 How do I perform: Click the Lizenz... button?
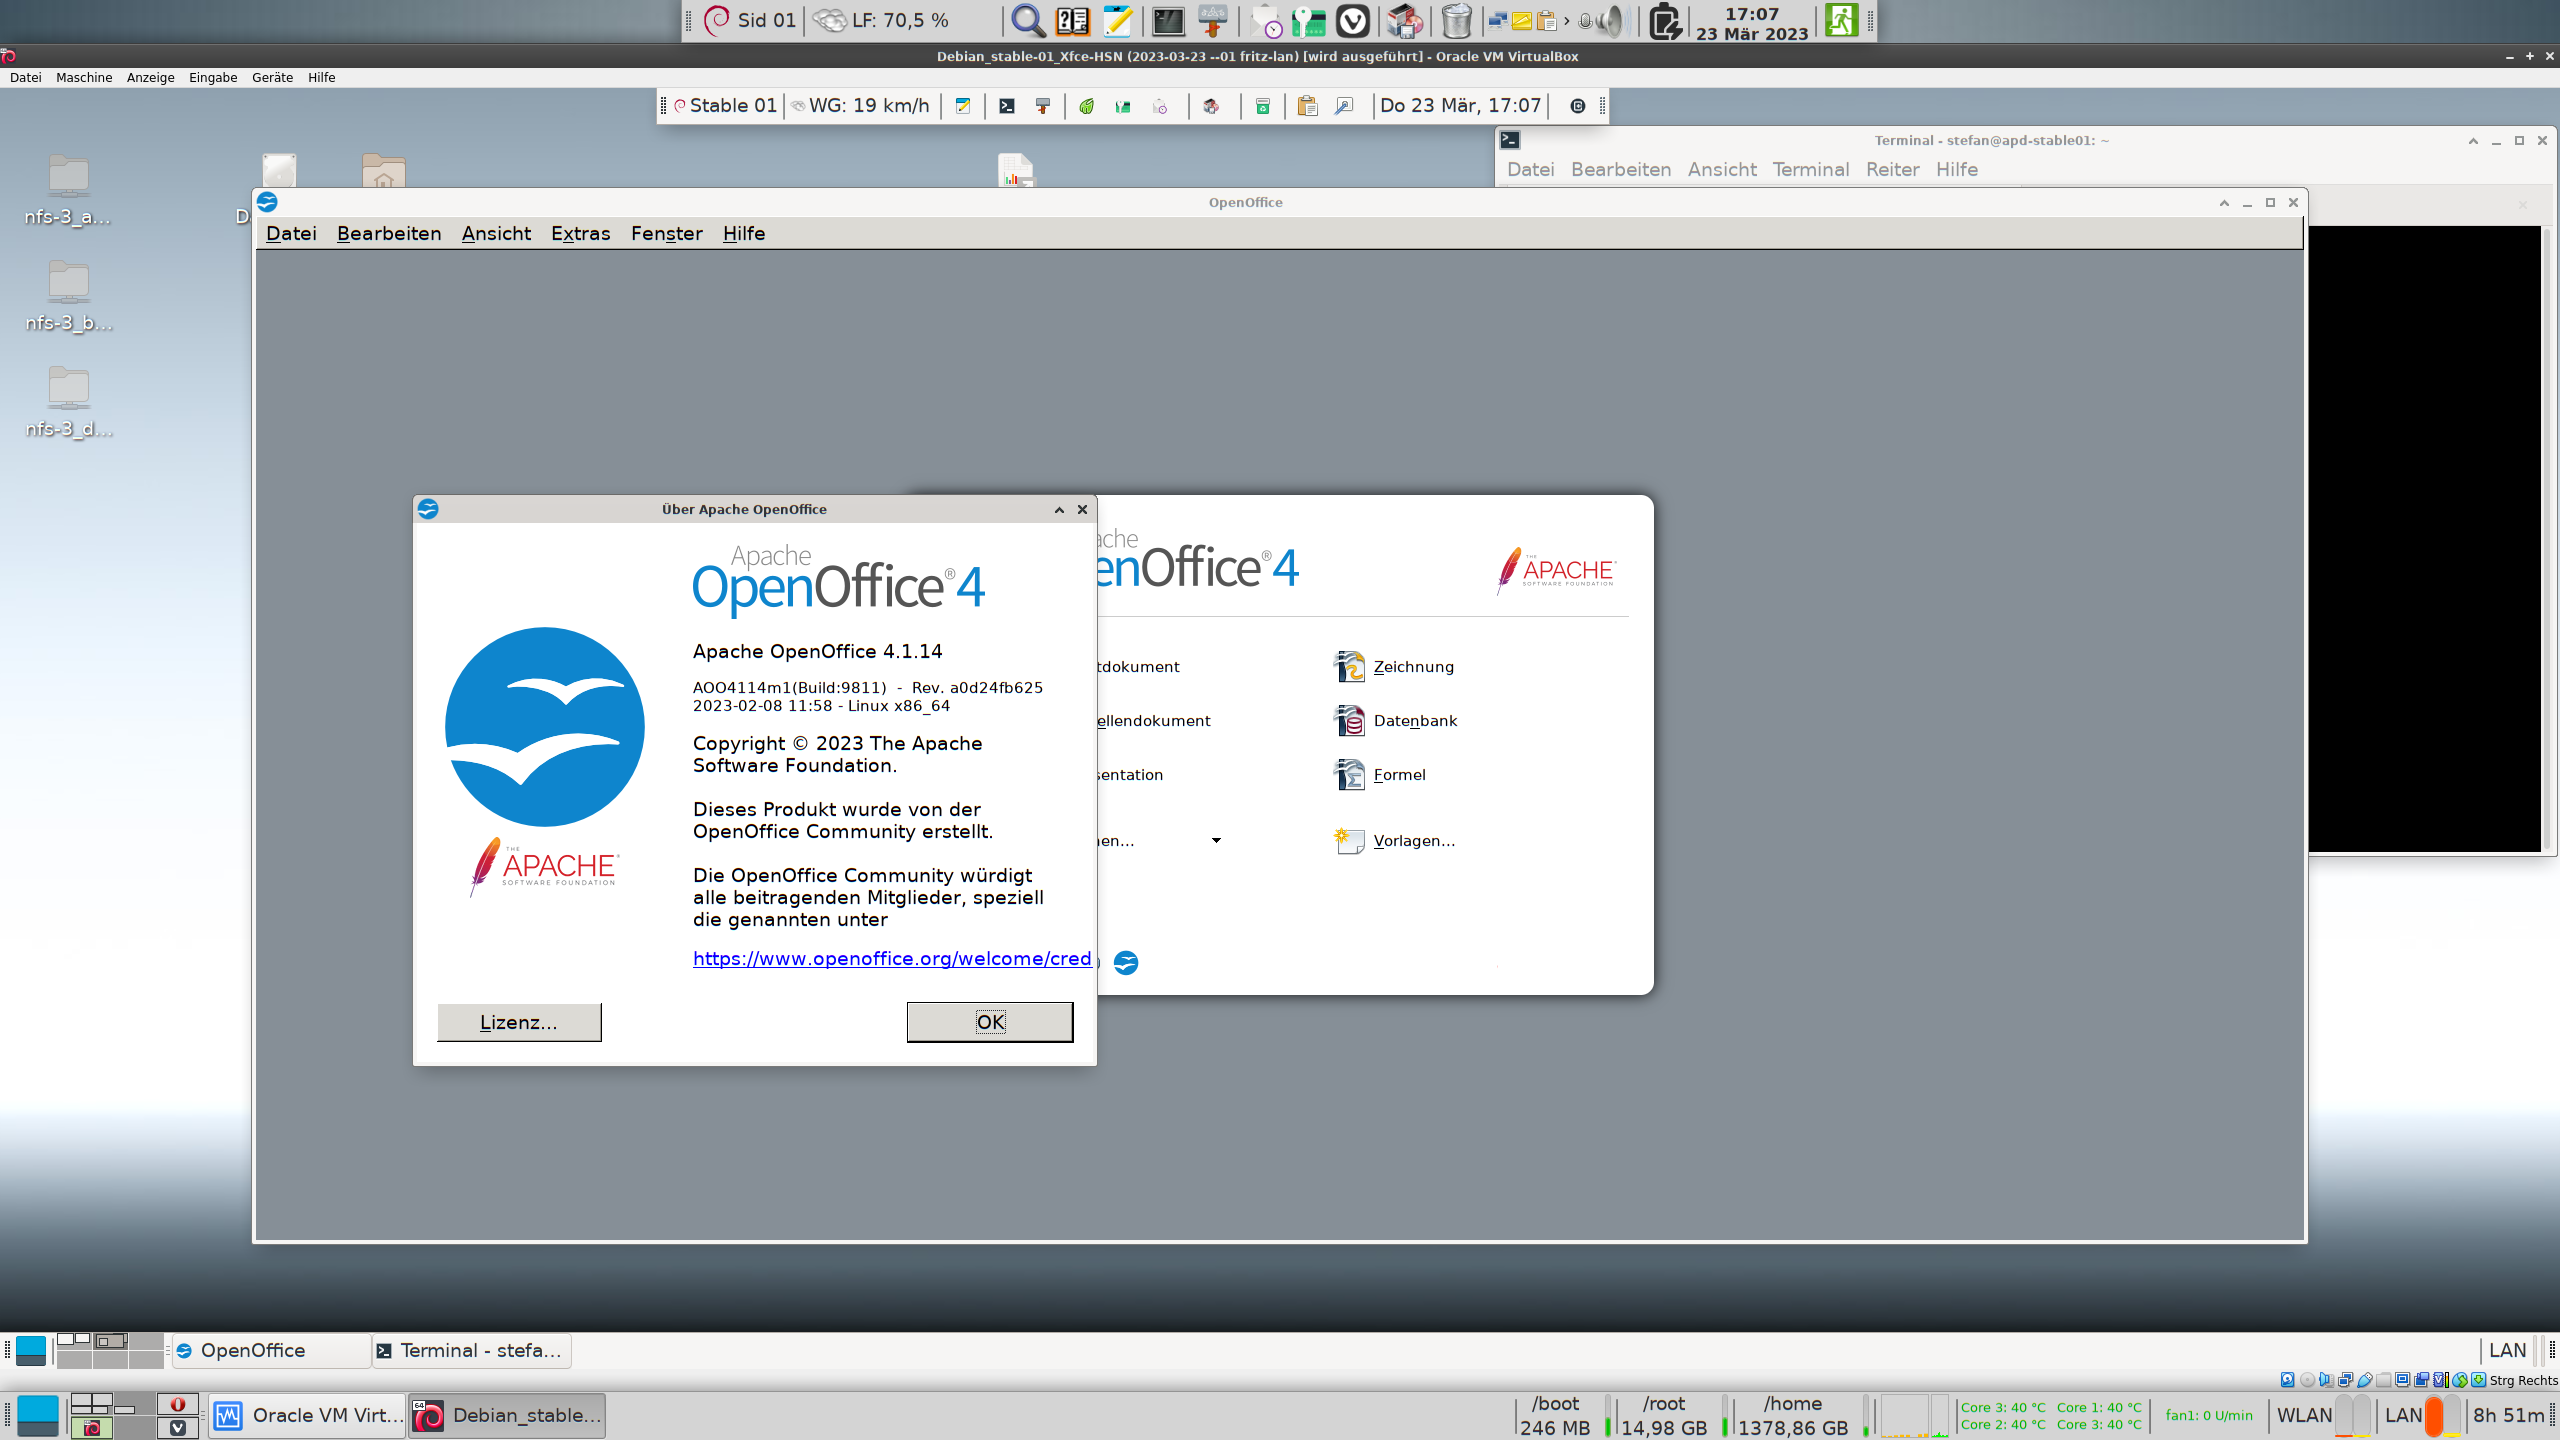point(519,1022)
